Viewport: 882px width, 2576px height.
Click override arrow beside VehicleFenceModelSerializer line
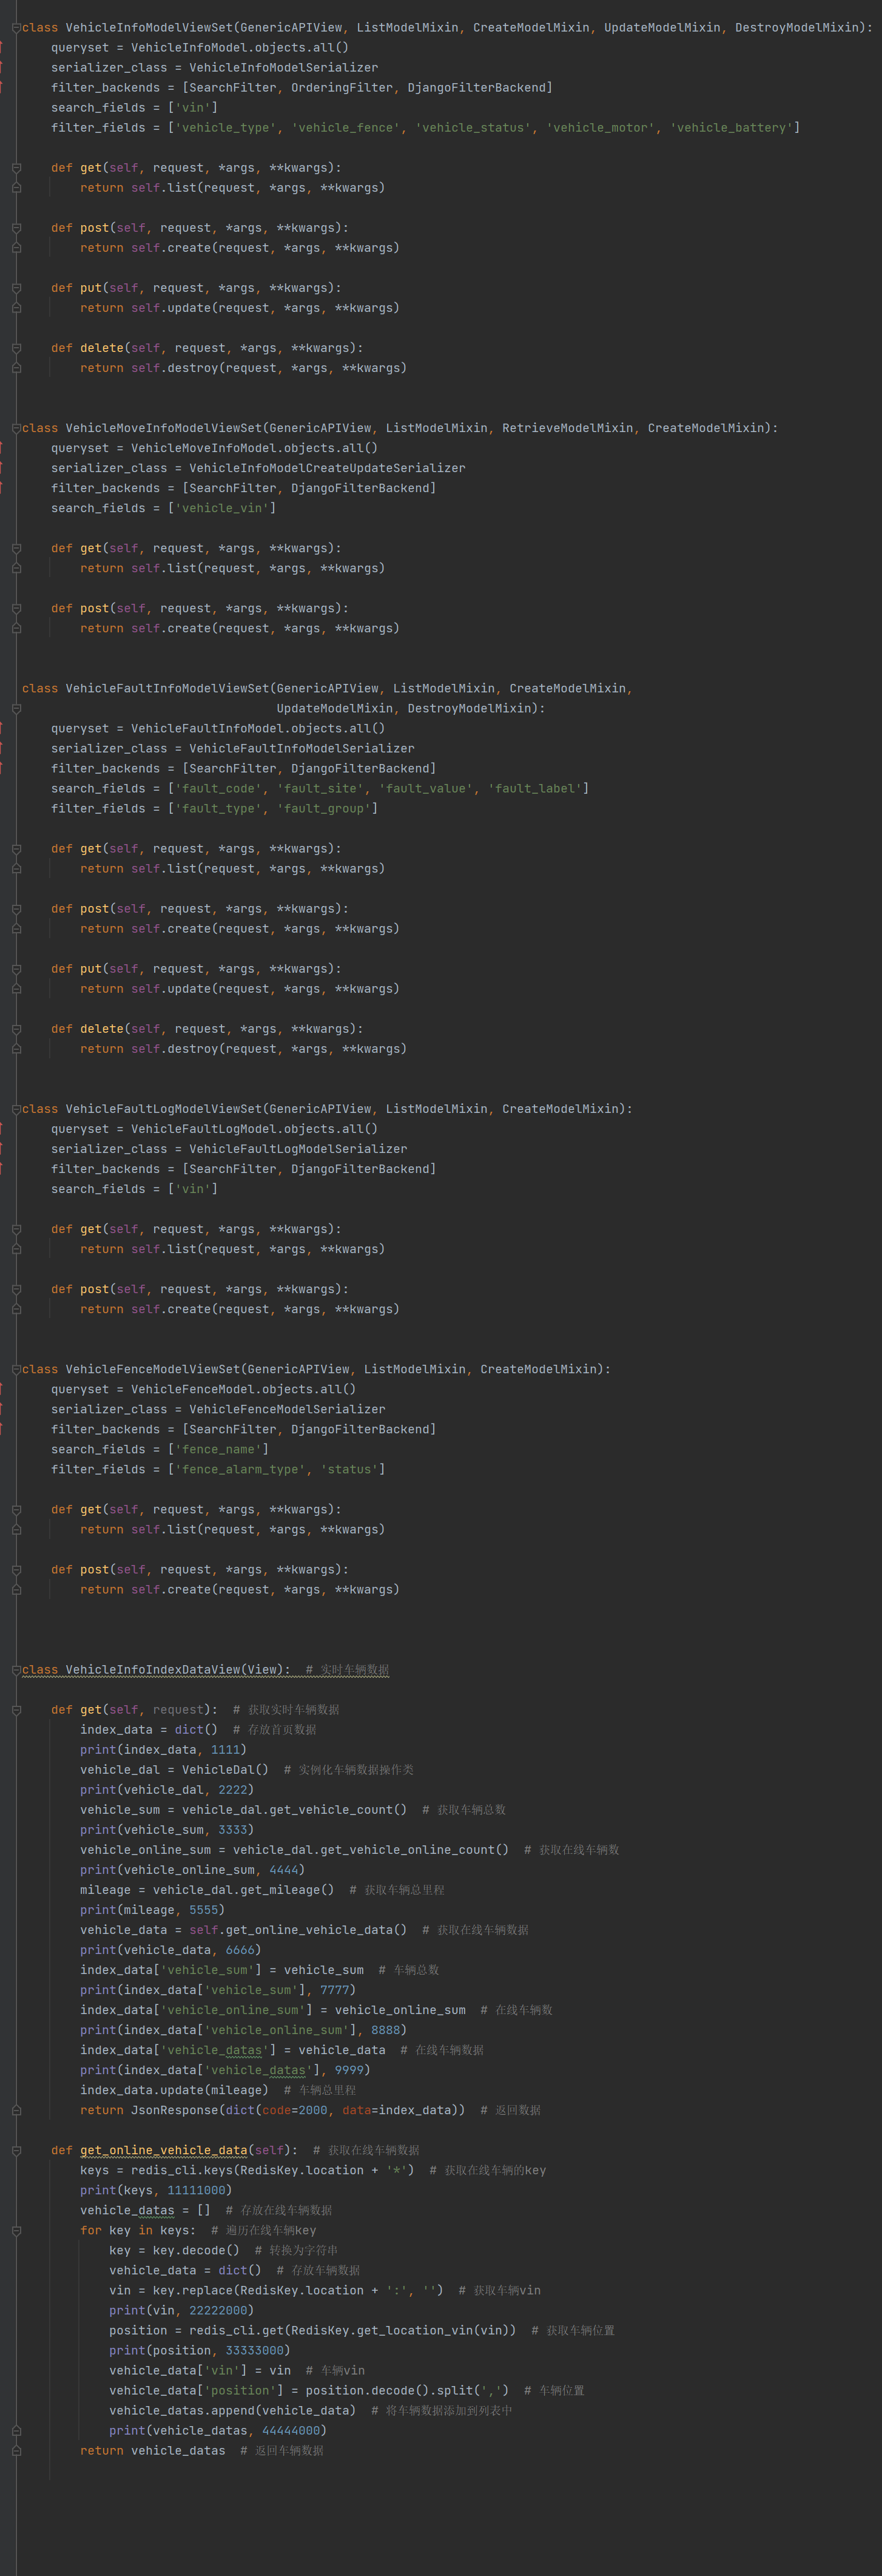(2, 1409)
